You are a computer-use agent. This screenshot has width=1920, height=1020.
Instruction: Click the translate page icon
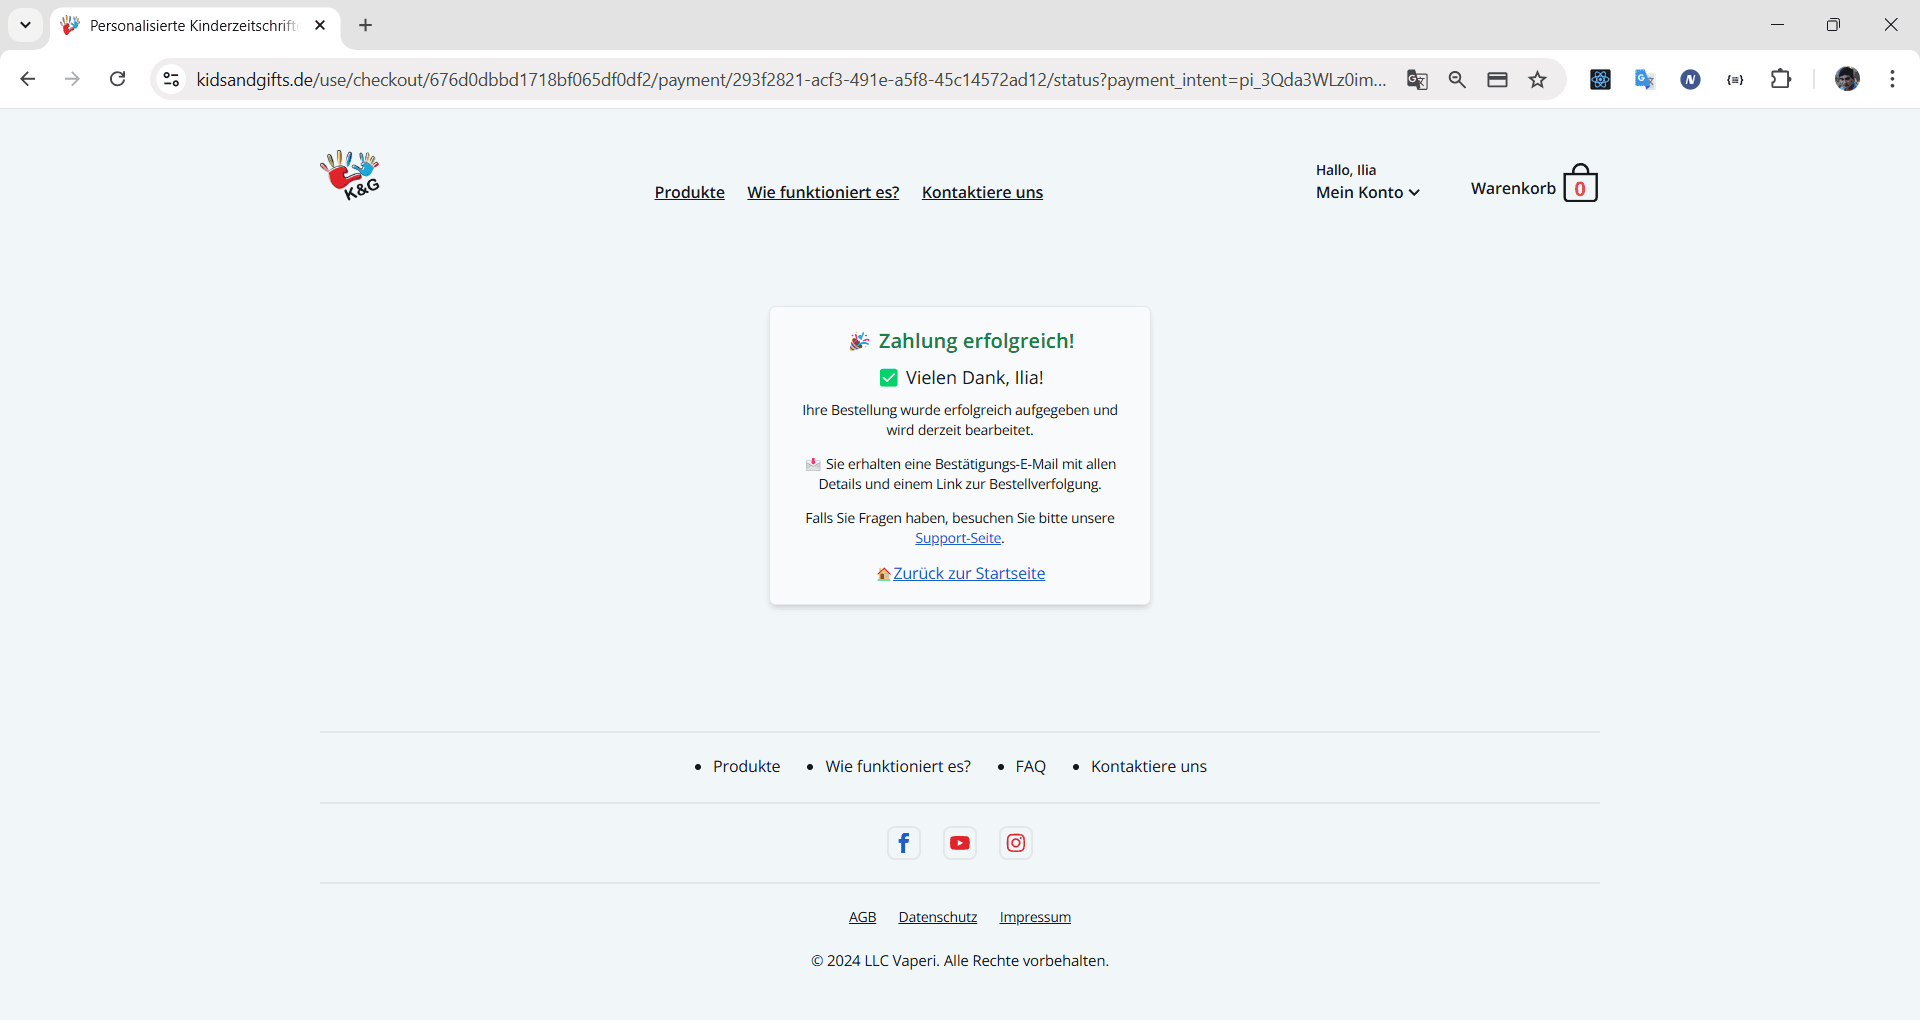pos(1417,80)
